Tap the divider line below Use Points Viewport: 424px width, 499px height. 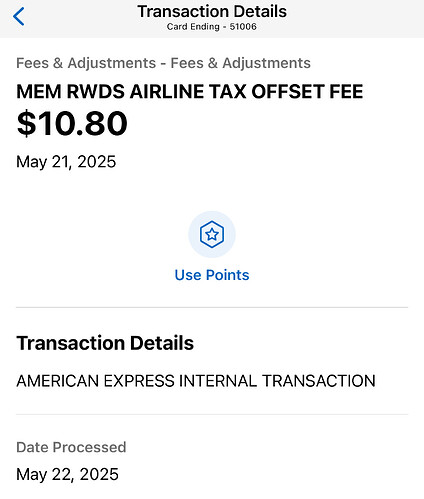pyautogui.click(x=212, y=307)
